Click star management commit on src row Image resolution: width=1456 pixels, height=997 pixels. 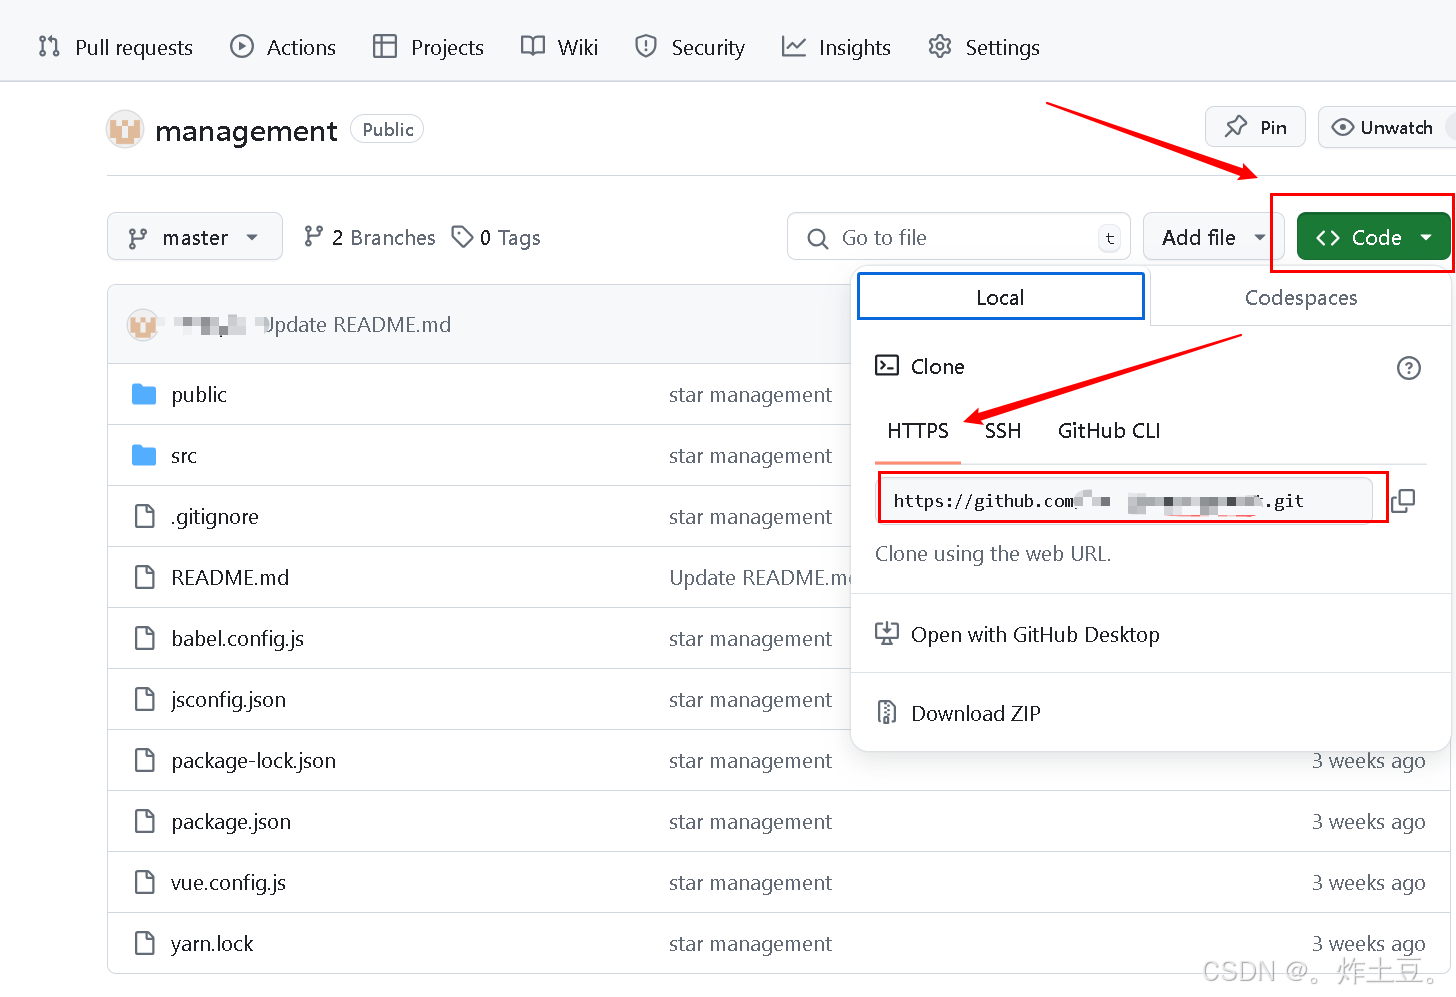(x=750, y=456)
